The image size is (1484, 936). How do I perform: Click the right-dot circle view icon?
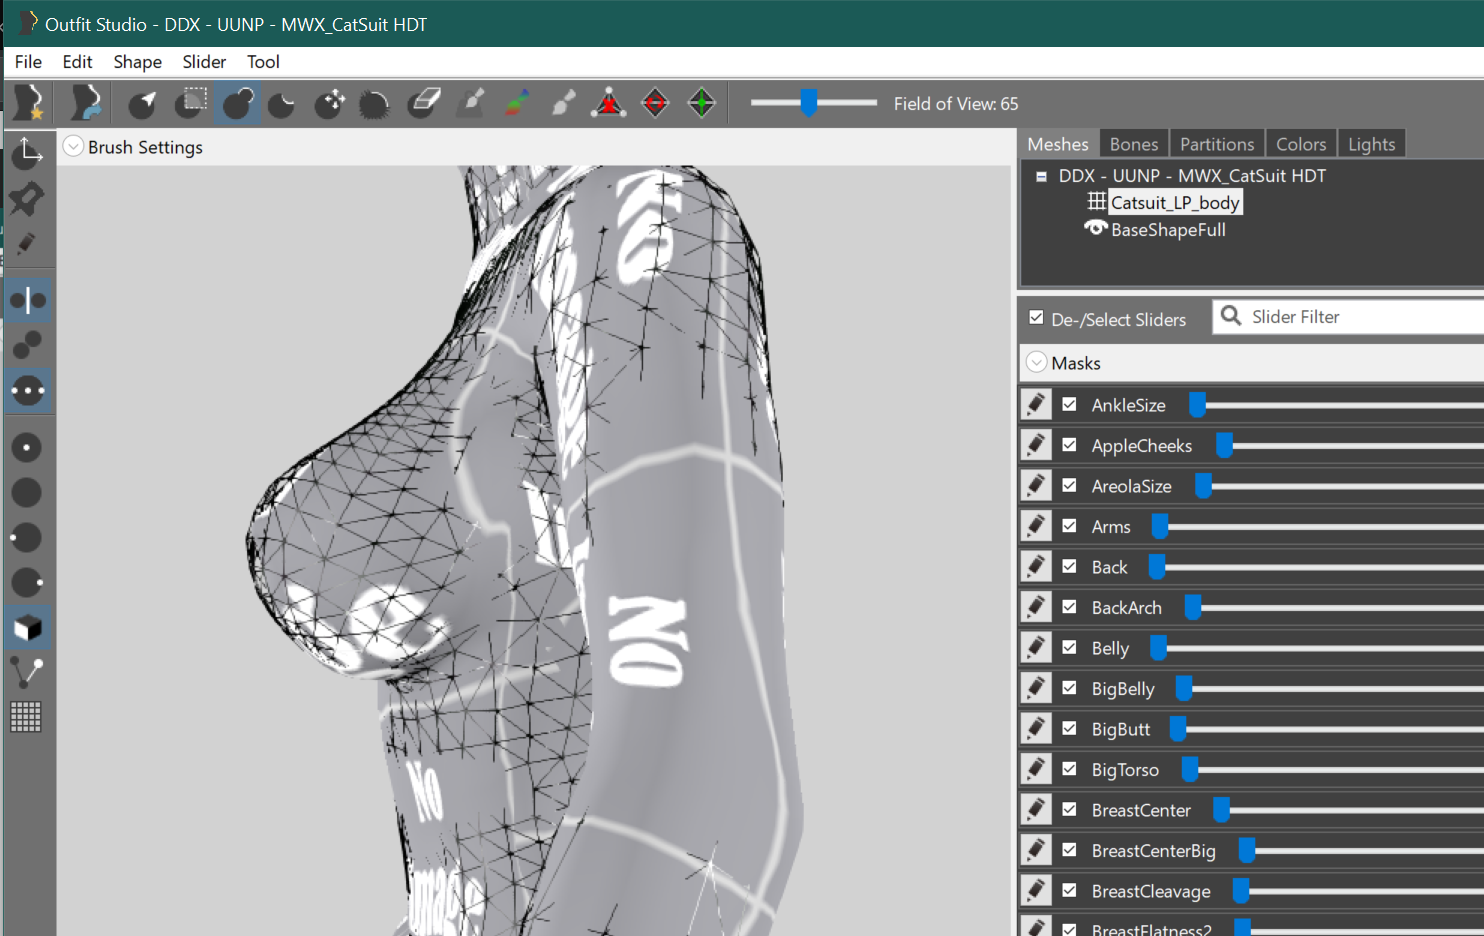pos(27,582)
